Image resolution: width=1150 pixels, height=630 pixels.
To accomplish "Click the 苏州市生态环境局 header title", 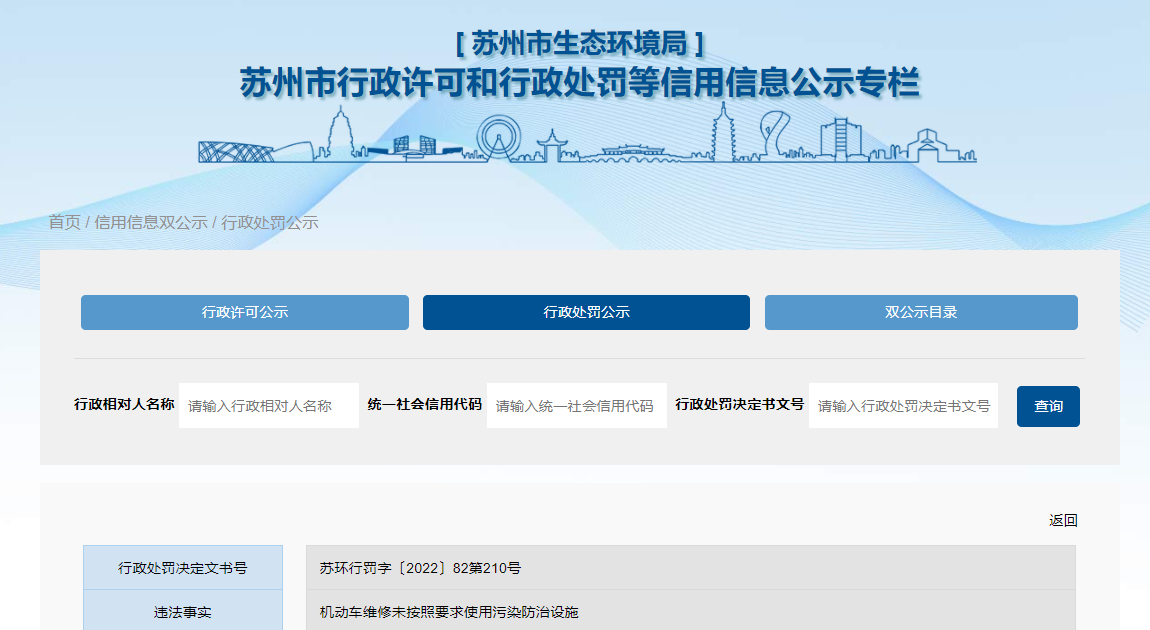I will pyautogui.click(x=579, y=43).
